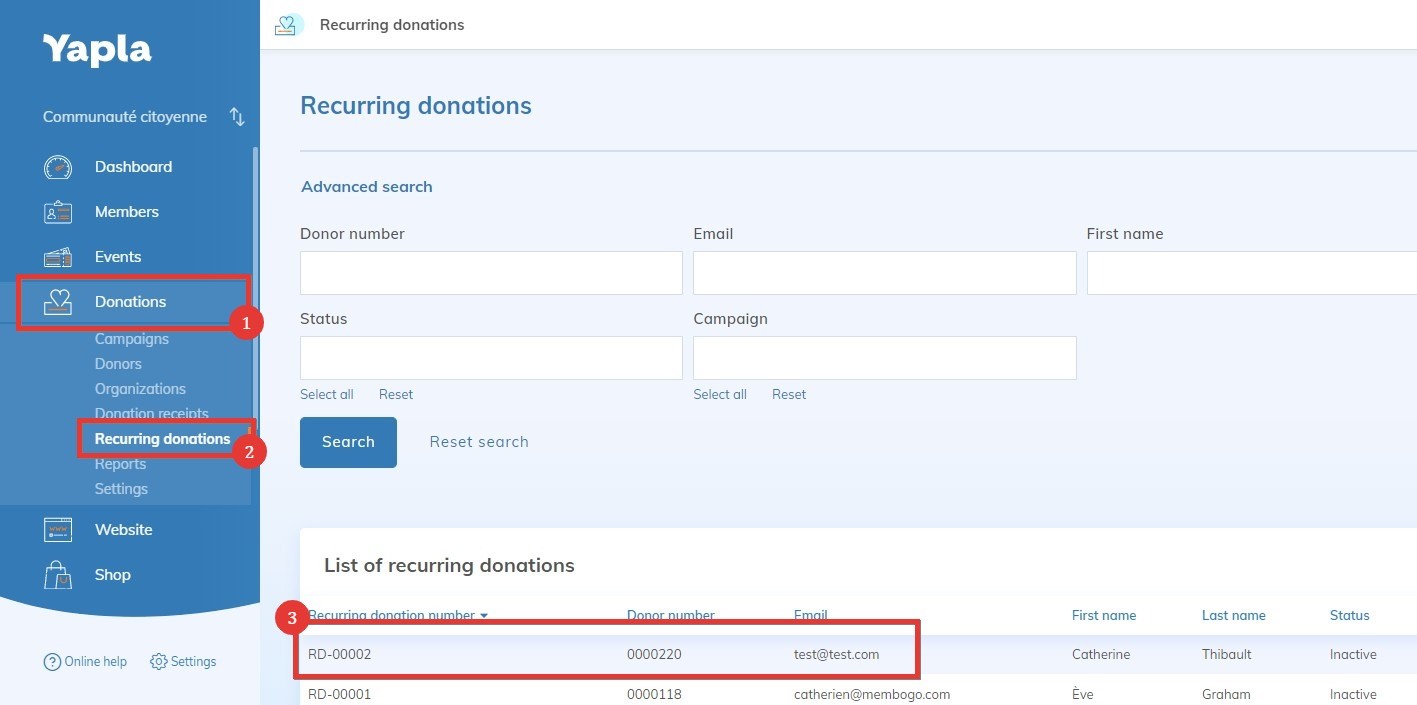Image resolution: width=1417 pixels, height=705 pixels.
Task: Open the Members menu item
Action: [x=126, y=212]
